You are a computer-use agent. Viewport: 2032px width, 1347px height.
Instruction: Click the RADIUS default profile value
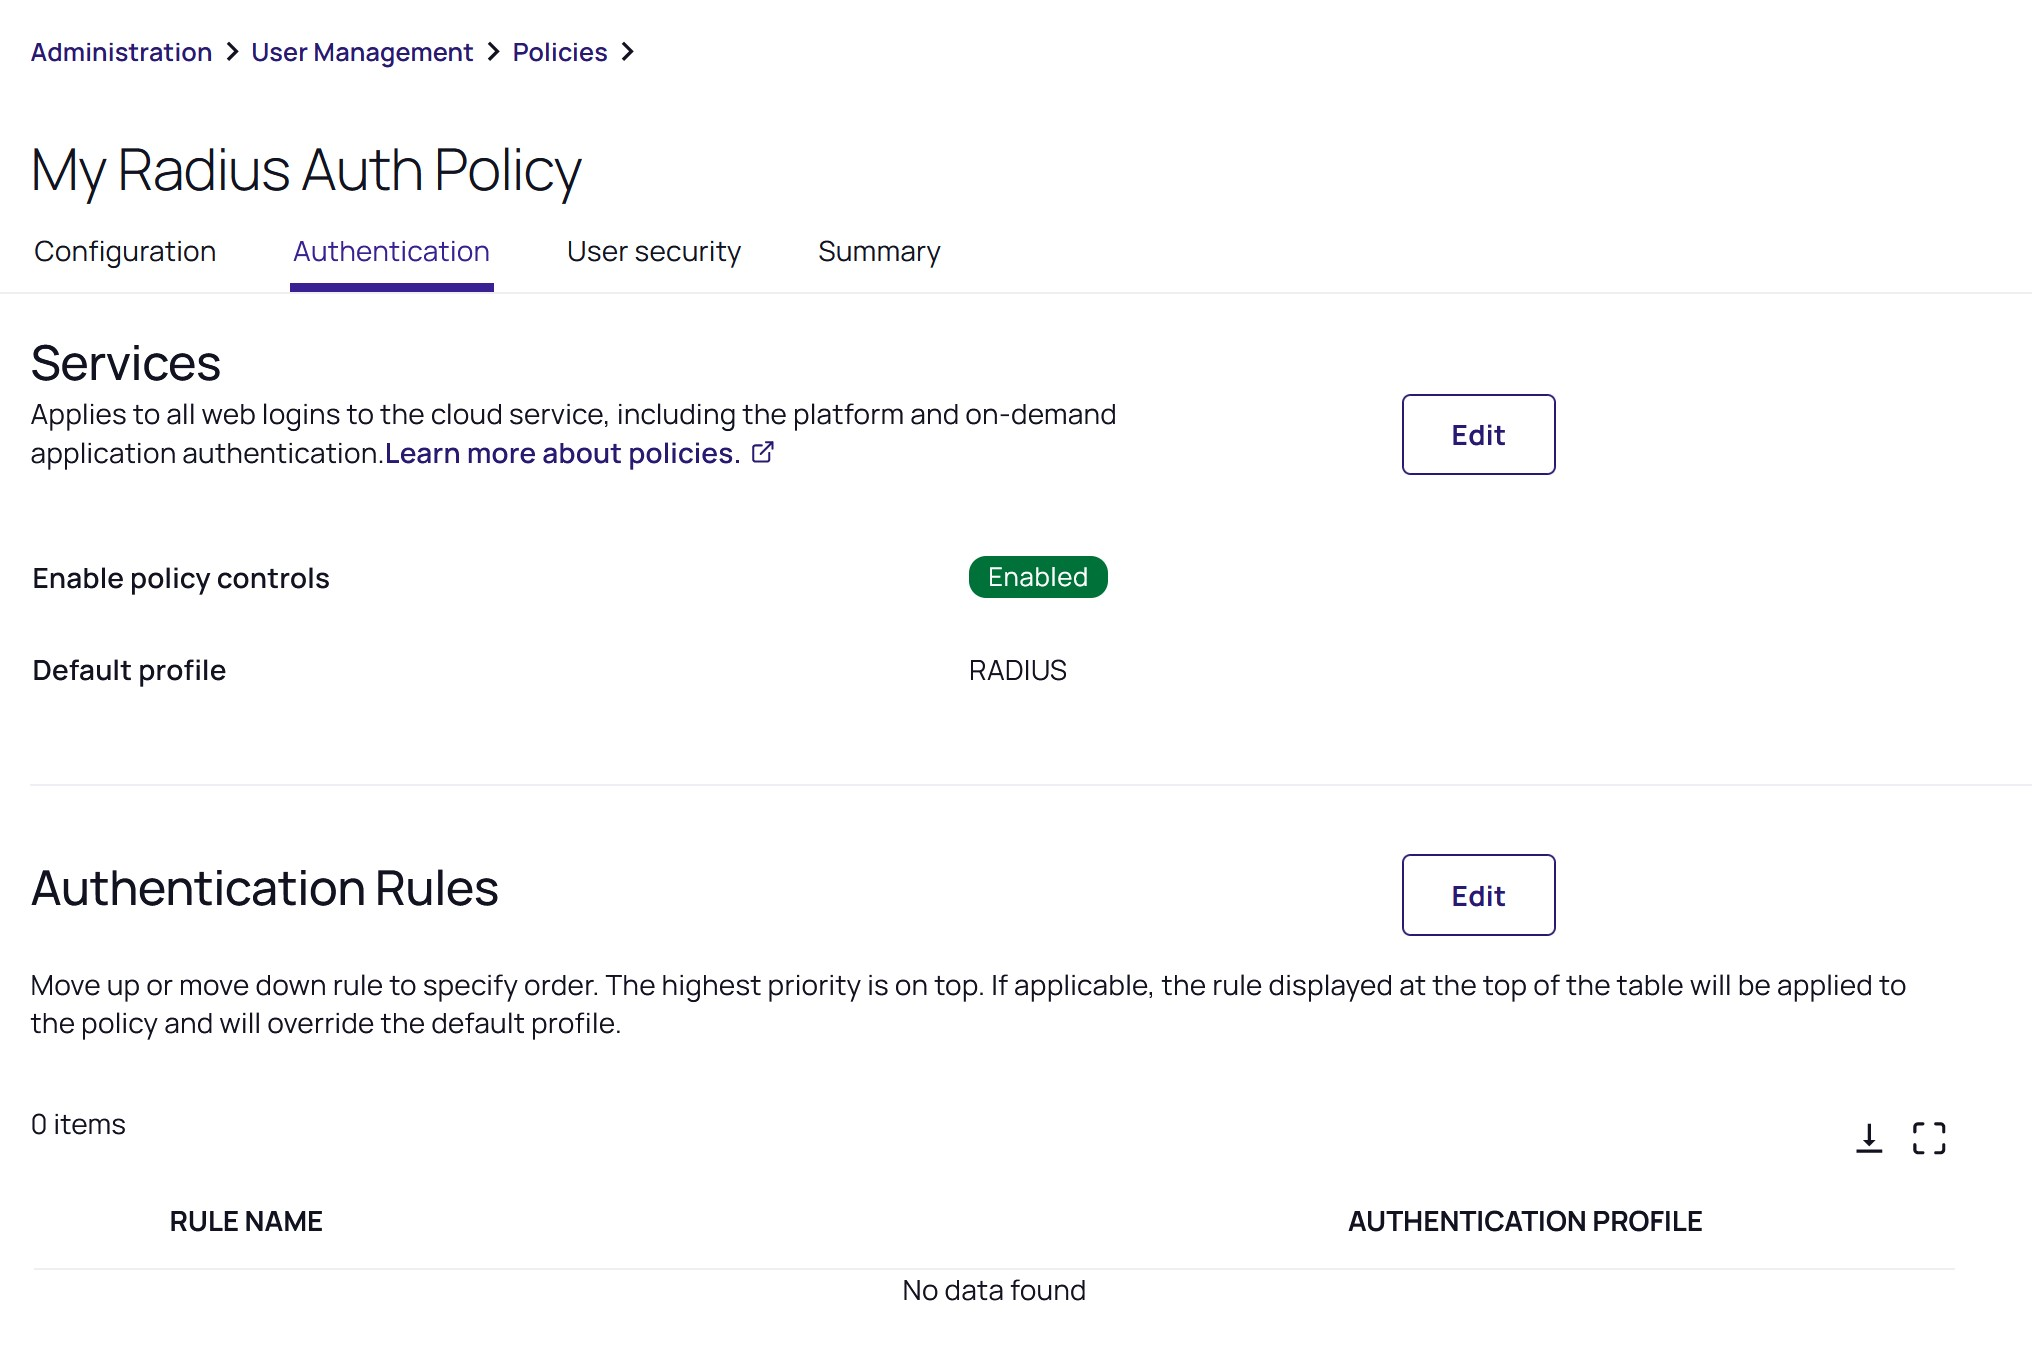[x=1017, y=670]
